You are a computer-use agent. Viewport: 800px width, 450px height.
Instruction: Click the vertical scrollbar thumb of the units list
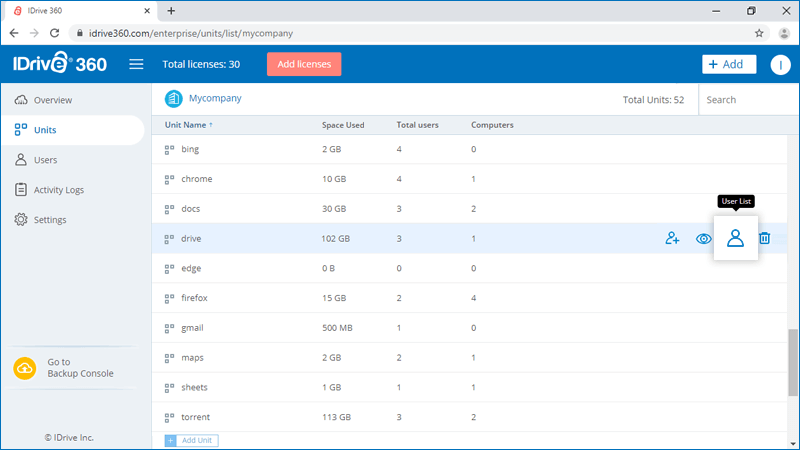[792, 362]
